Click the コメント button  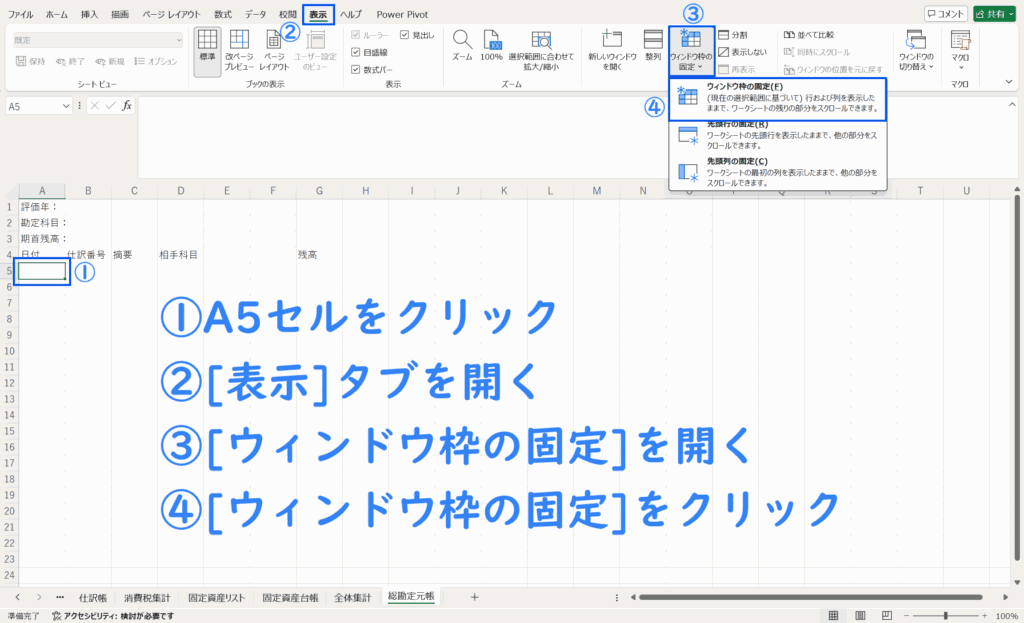coord(945,14)
